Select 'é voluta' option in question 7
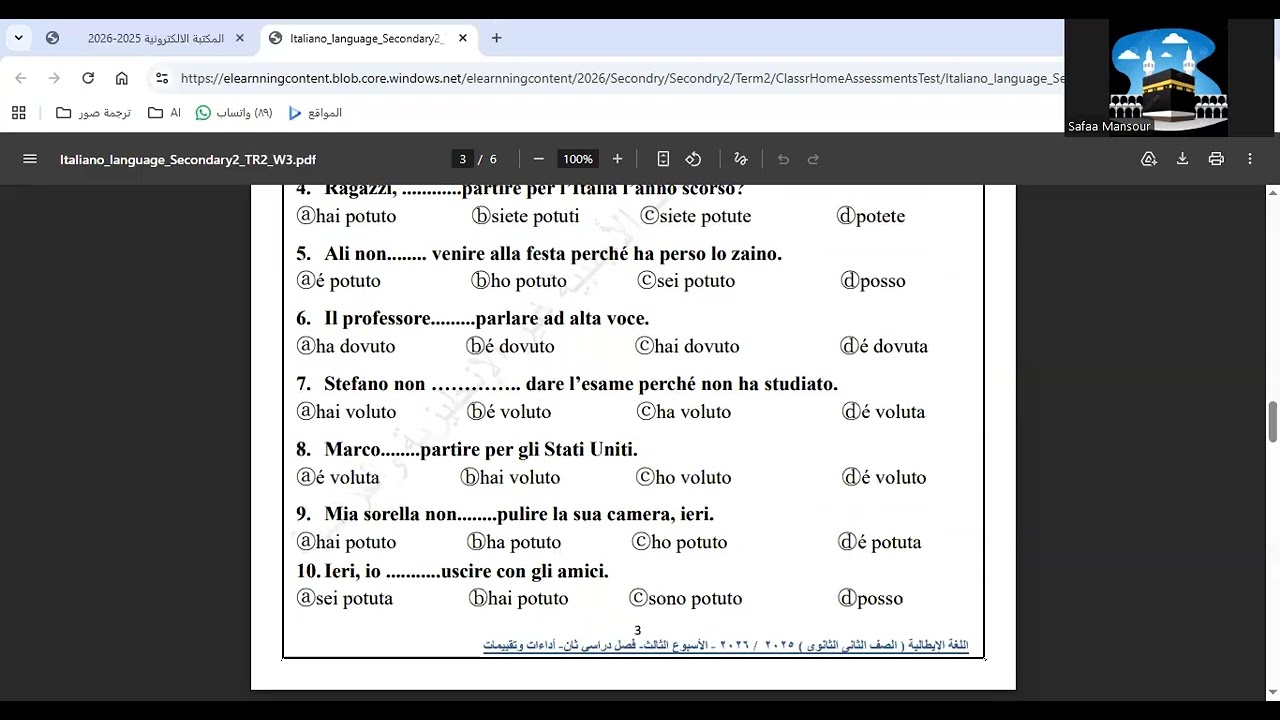 click(884, 412)
